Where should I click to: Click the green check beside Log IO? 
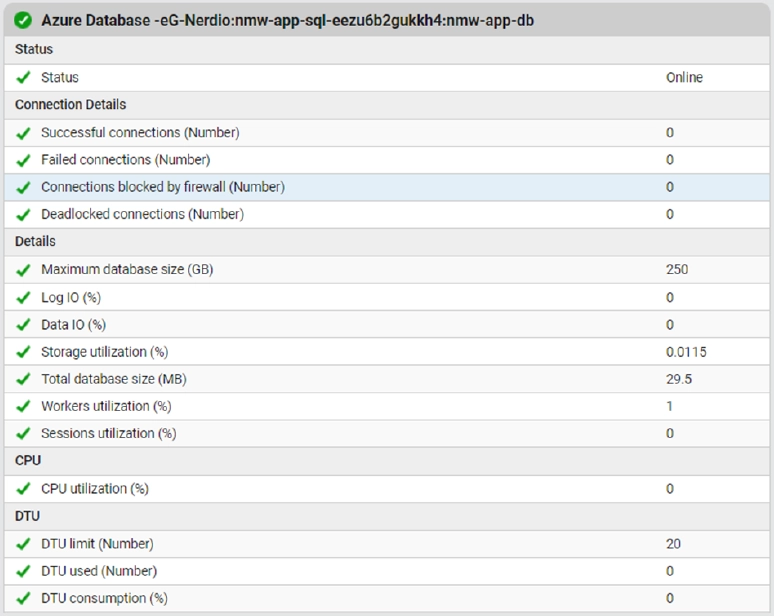[23, 298]
